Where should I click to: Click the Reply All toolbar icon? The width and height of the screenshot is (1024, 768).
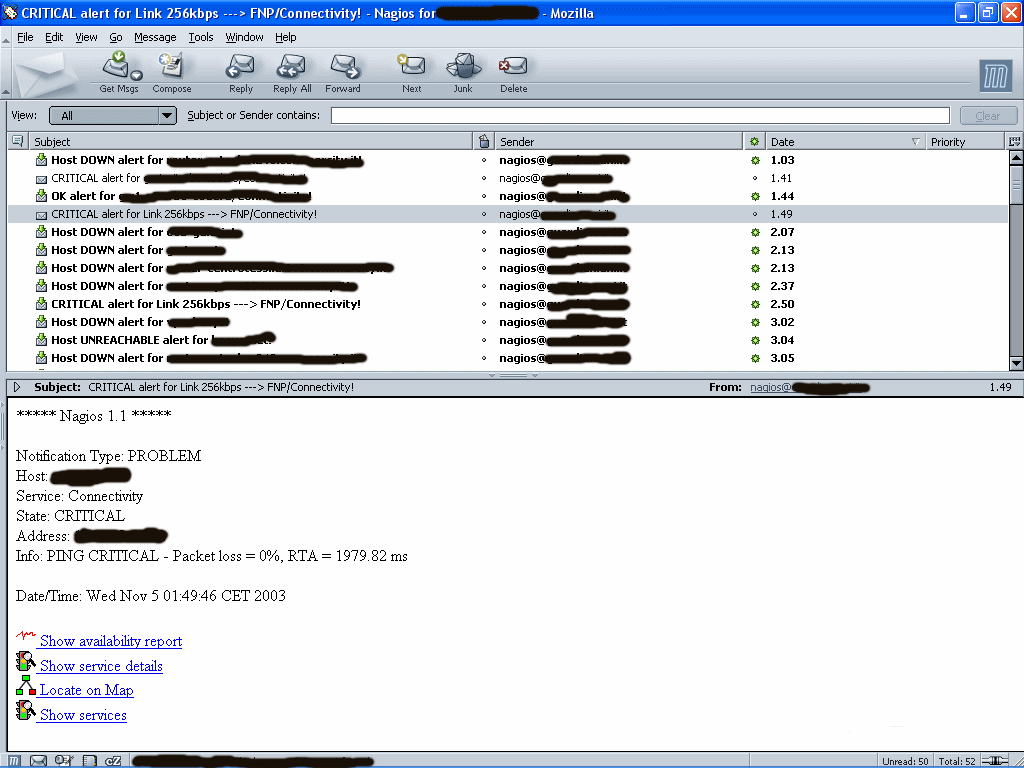[x=292, y=66]
